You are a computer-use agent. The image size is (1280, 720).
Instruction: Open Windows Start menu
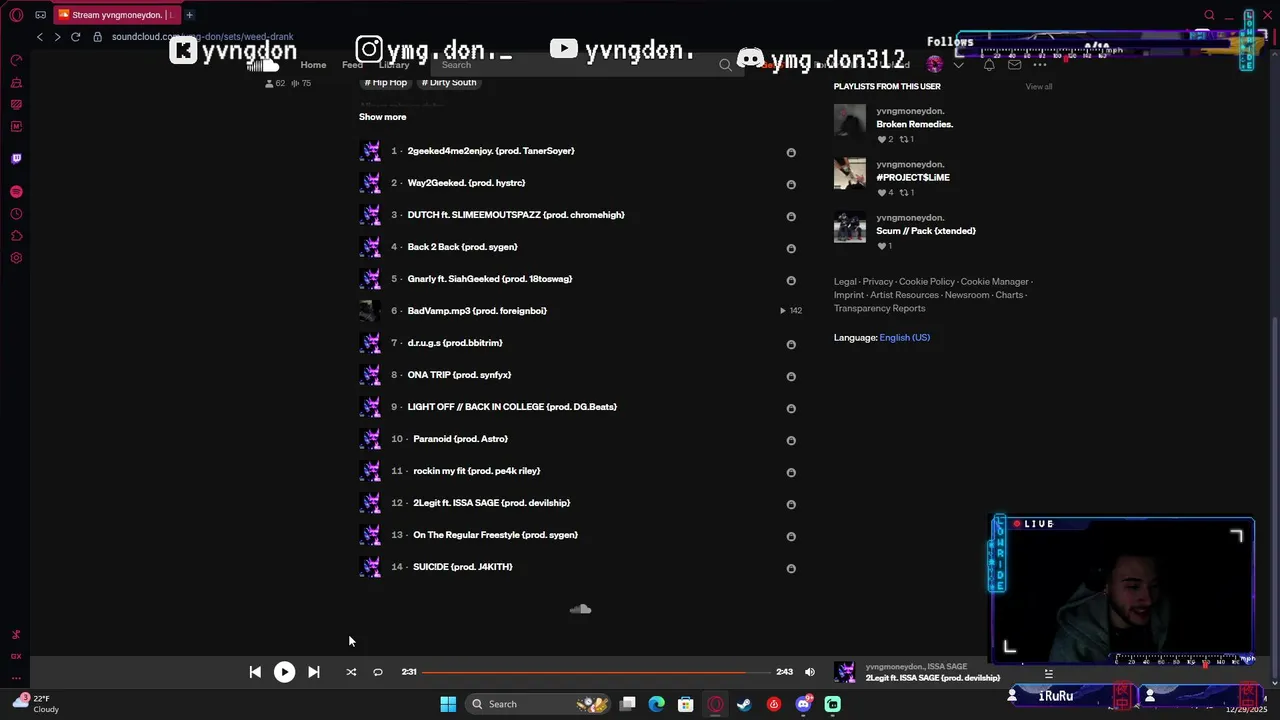pyautogui.click(x=448, y=704)
